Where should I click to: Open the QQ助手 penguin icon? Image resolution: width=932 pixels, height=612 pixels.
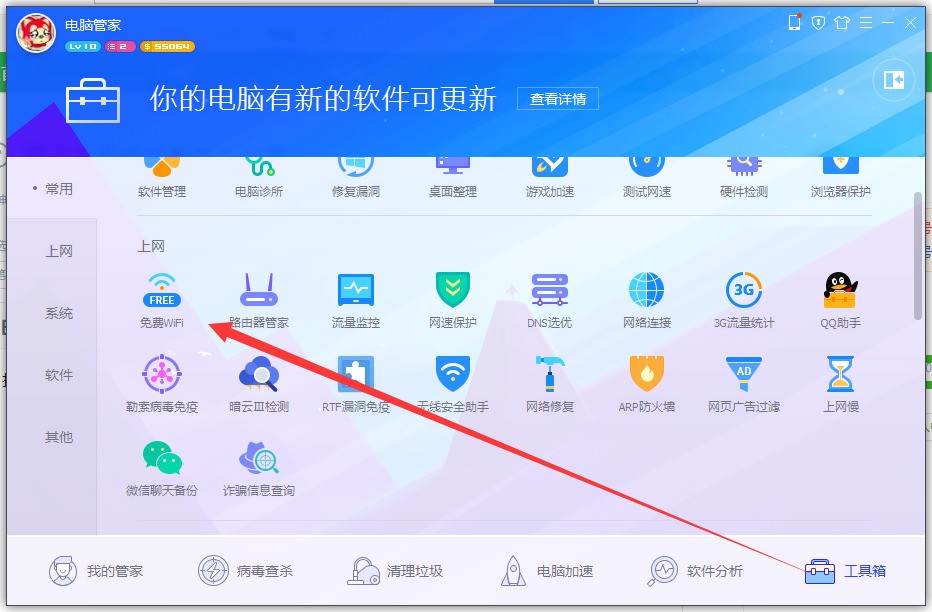(x=840, y=289)
